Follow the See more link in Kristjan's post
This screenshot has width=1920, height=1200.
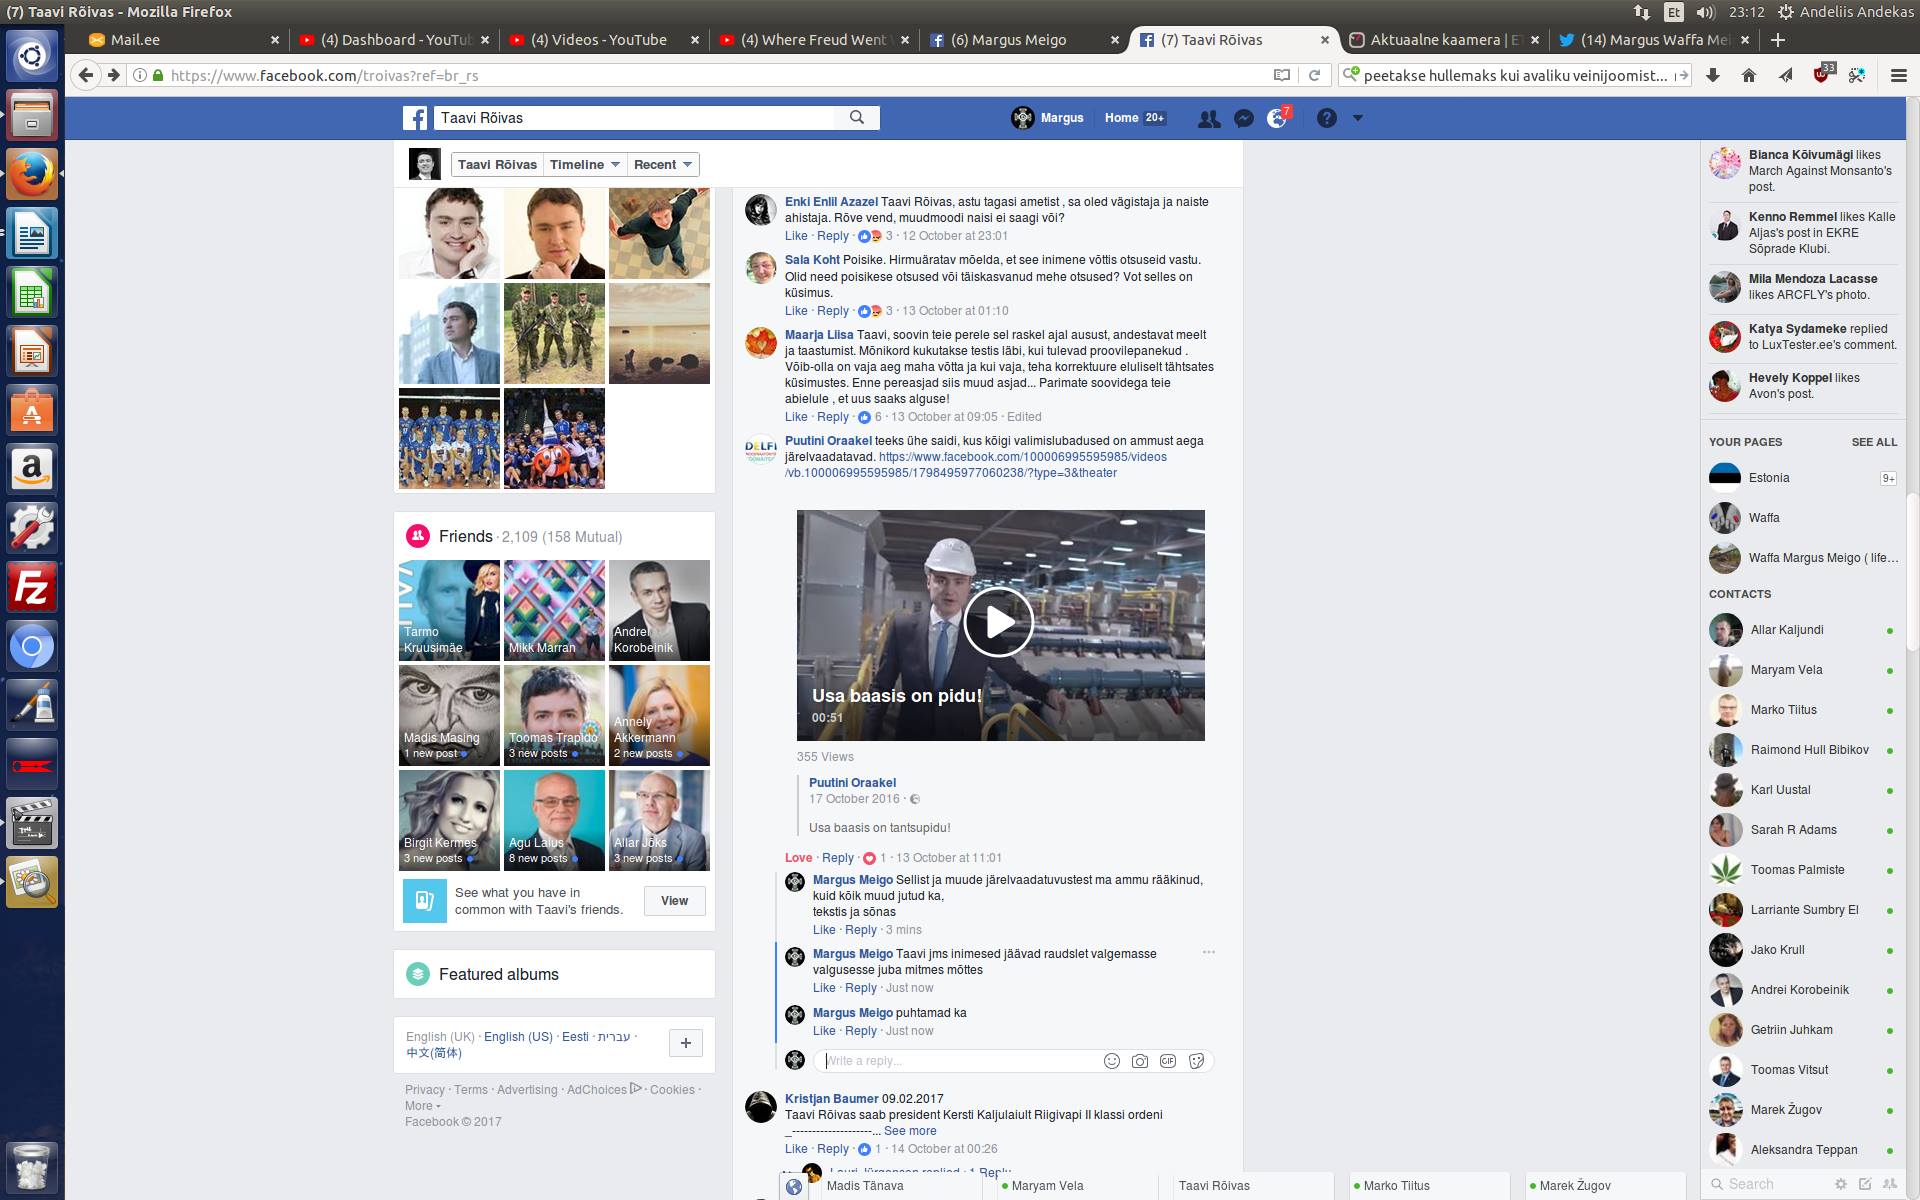pyautogui.click(x=910, y=1131)
